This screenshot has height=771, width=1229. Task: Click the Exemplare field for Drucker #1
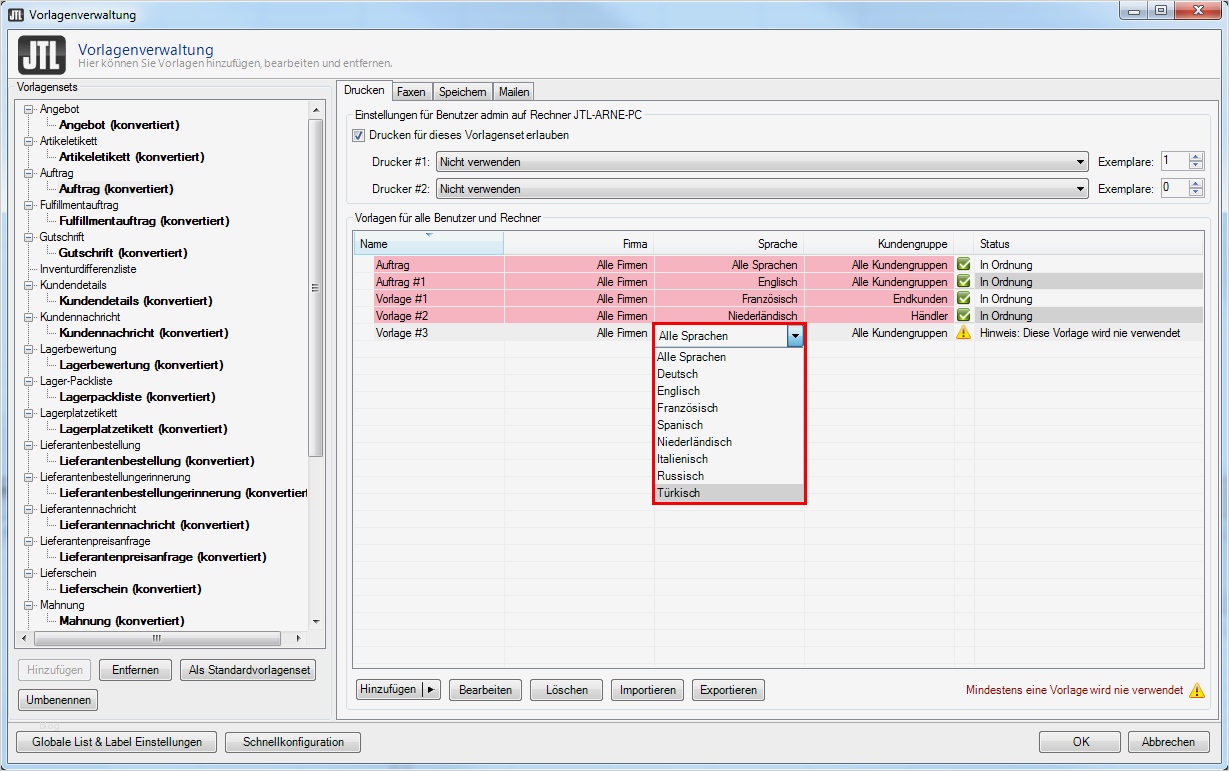coord(1175,162)
